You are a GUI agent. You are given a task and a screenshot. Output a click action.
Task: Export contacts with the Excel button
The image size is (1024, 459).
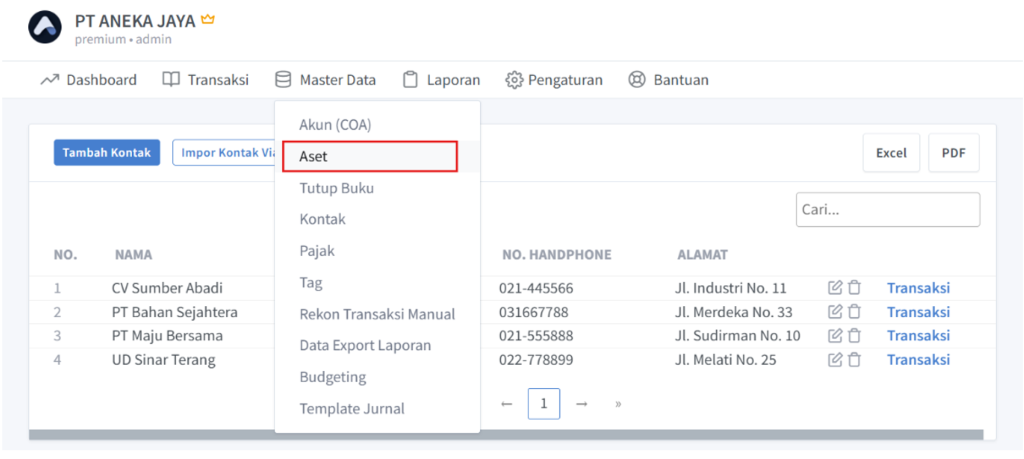(891, 153)
